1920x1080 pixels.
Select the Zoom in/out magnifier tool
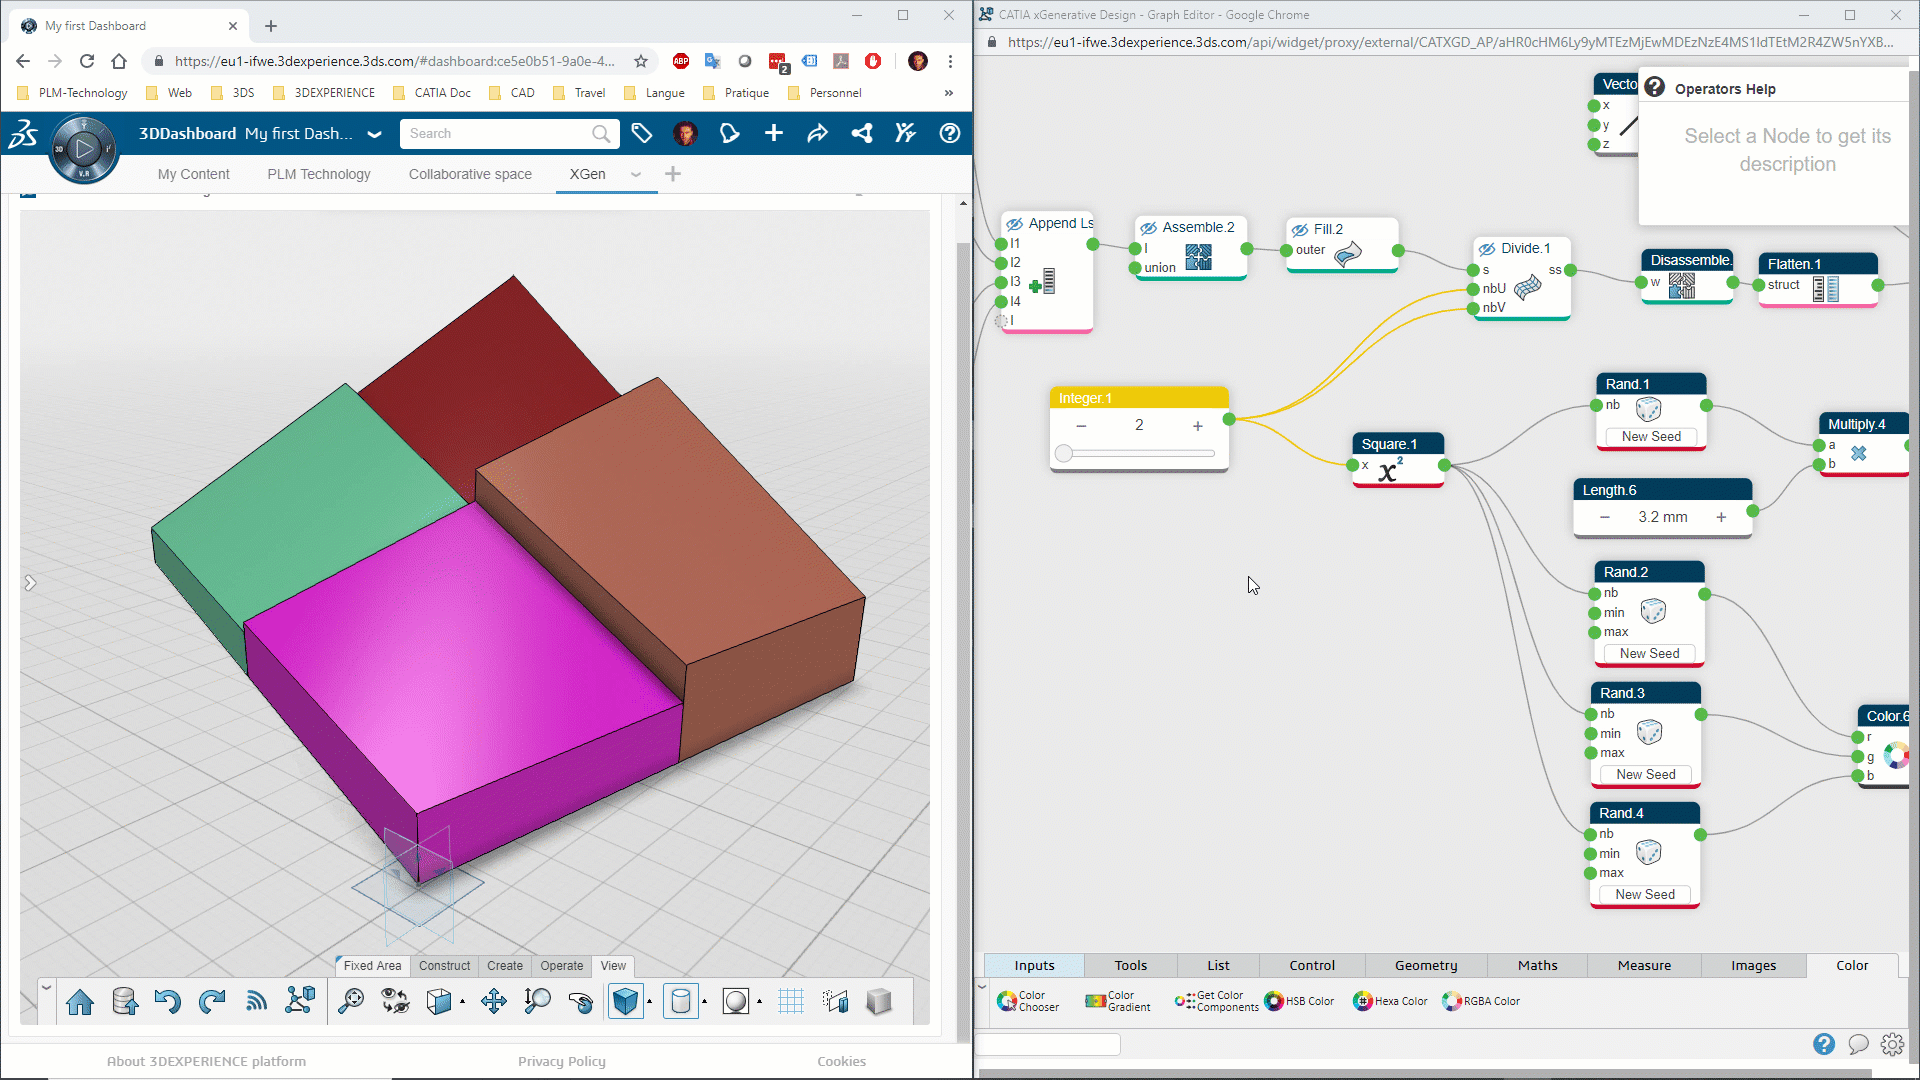tap(537, 1001)
